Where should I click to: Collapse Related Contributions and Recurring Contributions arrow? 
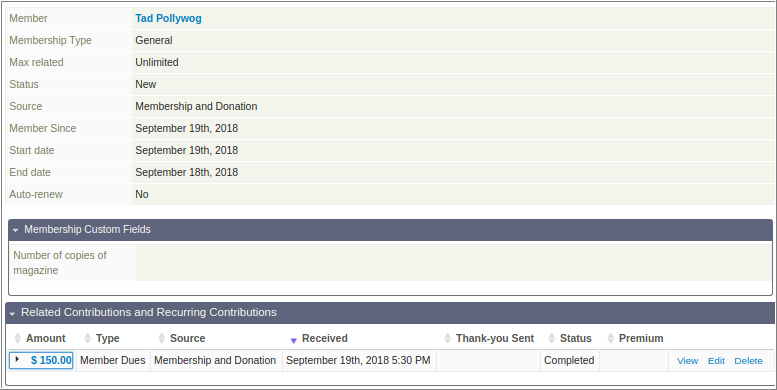pos(12,313)
